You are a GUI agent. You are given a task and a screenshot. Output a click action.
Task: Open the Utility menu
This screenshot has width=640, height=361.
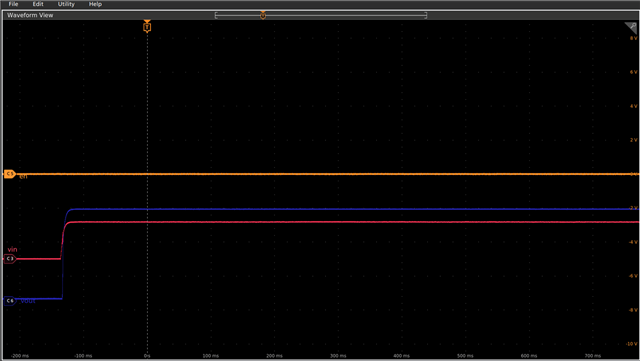[x=66, y=4]
